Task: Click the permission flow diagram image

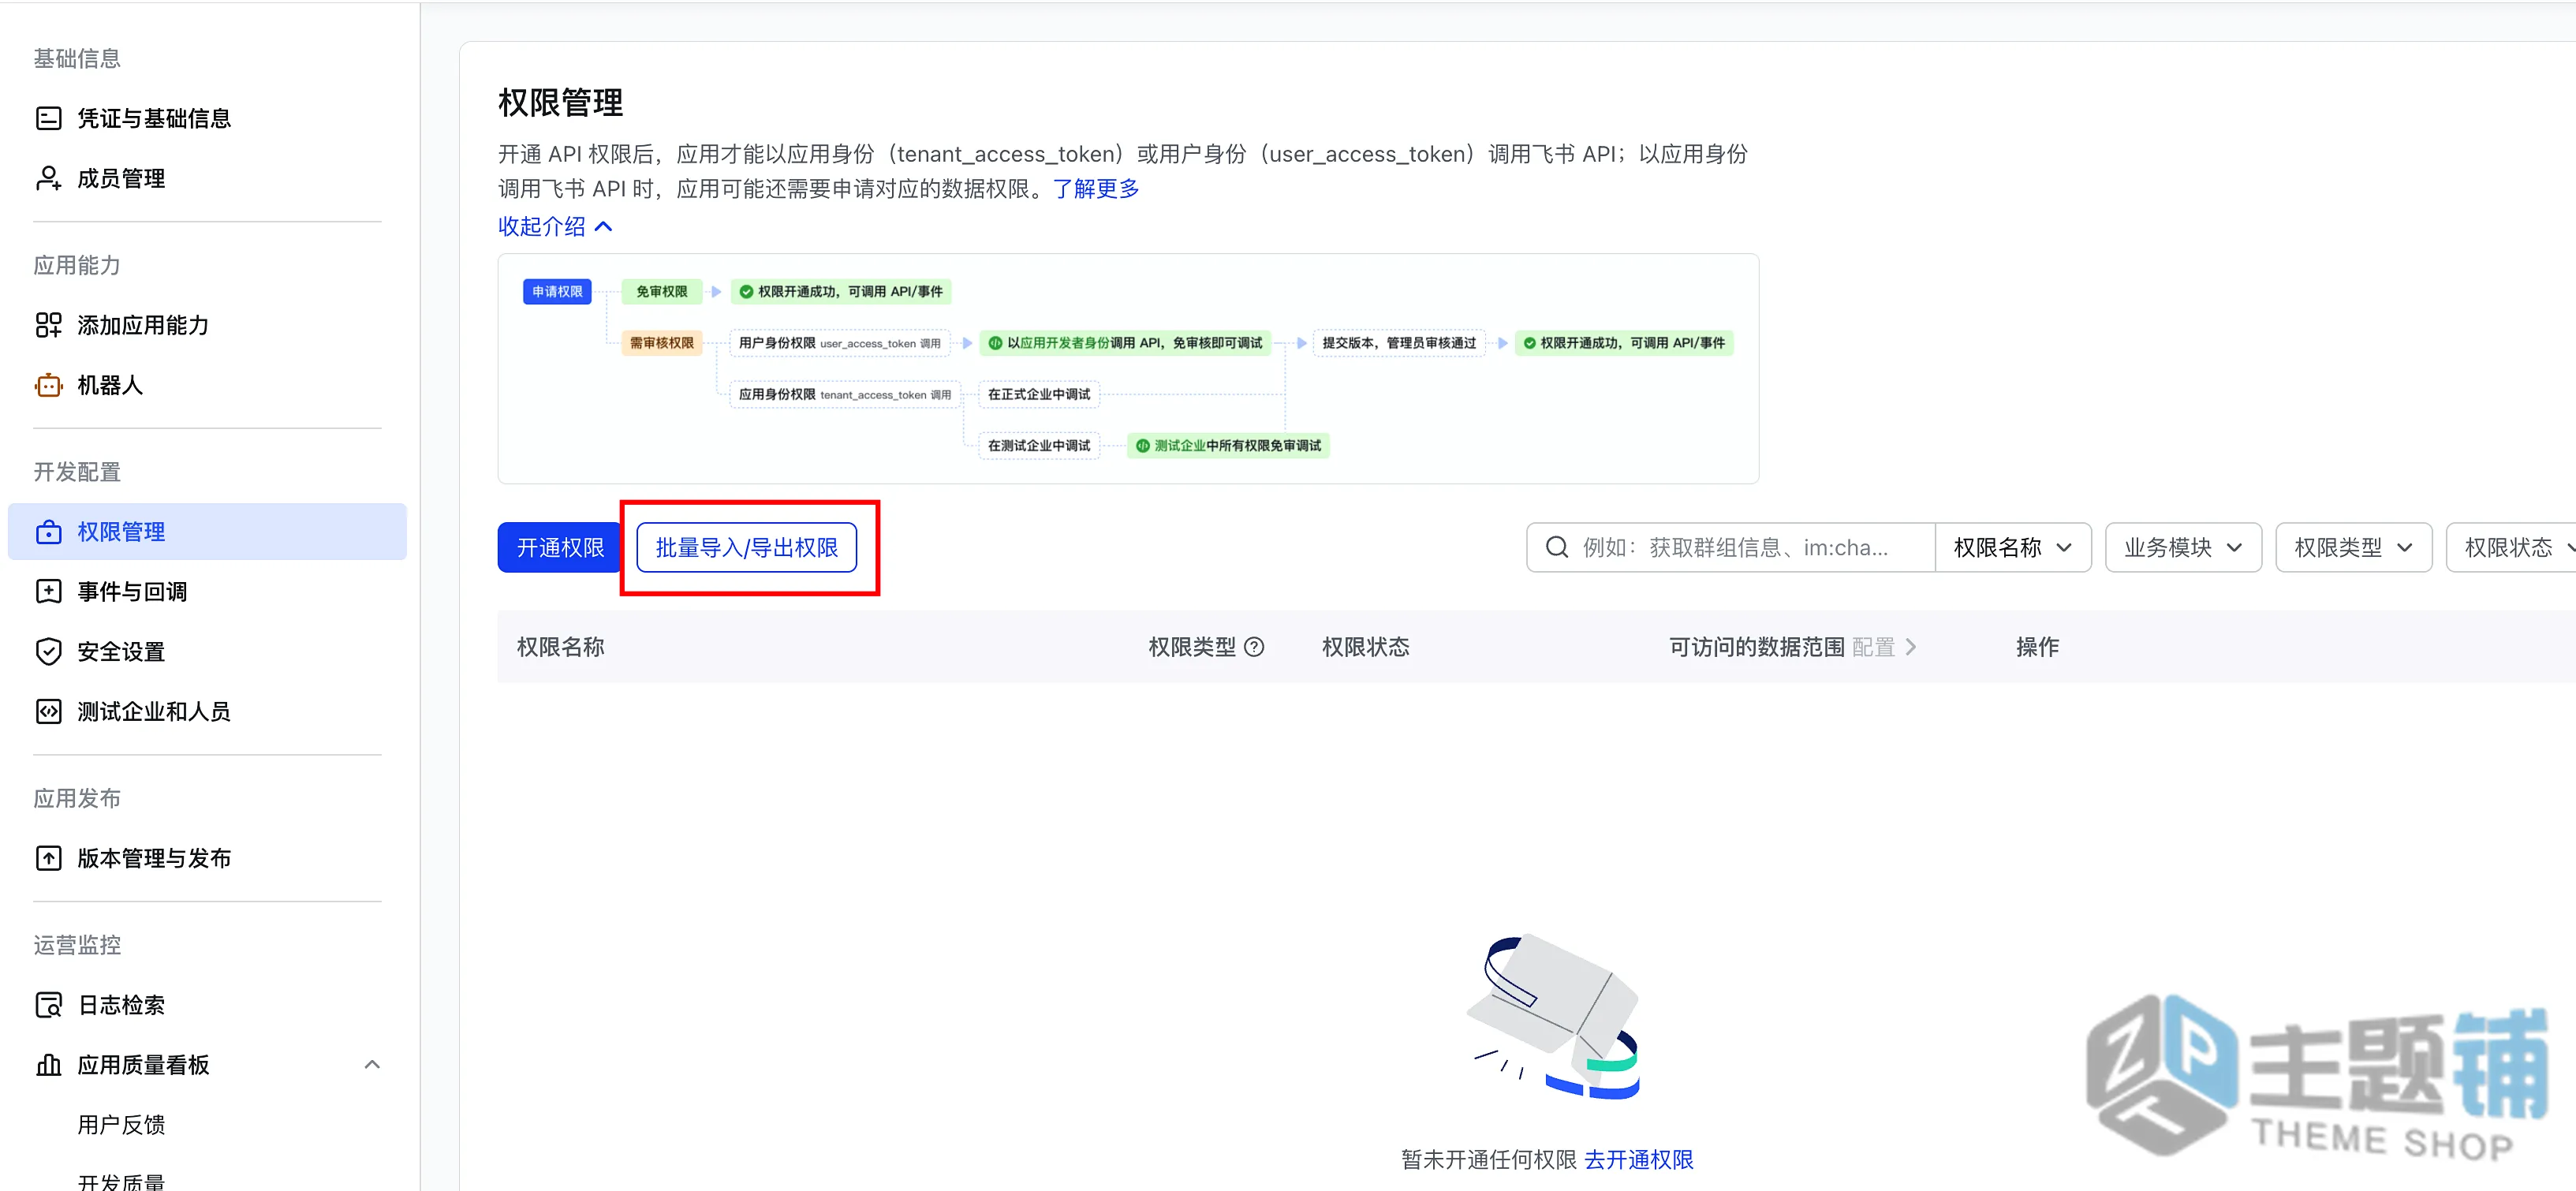Action: point(1128,369)
